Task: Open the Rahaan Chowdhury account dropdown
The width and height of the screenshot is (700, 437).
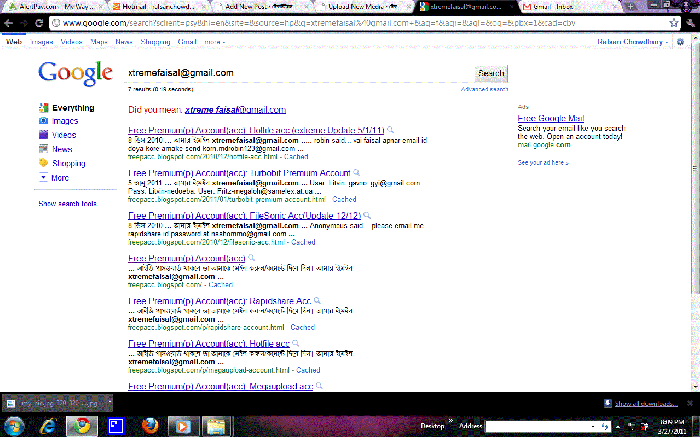Action: 633,42
